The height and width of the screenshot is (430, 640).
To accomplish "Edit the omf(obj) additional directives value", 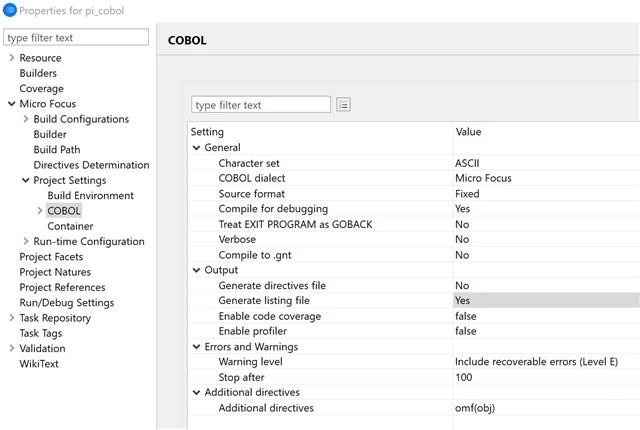I will tap(475, 408).
